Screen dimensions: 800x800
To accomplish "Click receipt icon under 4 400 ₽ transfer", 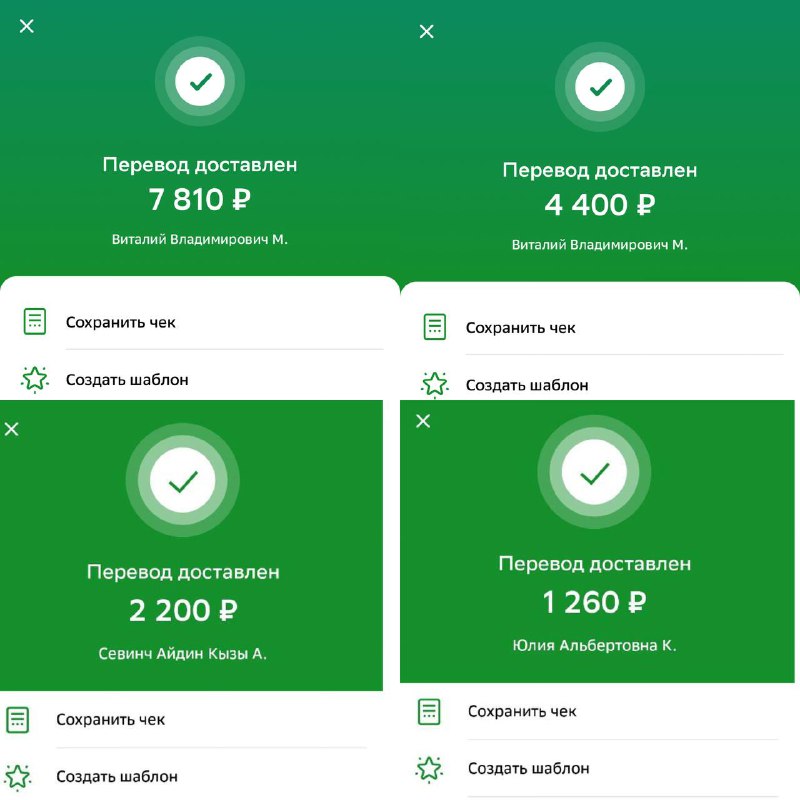I will pos(435,327).
